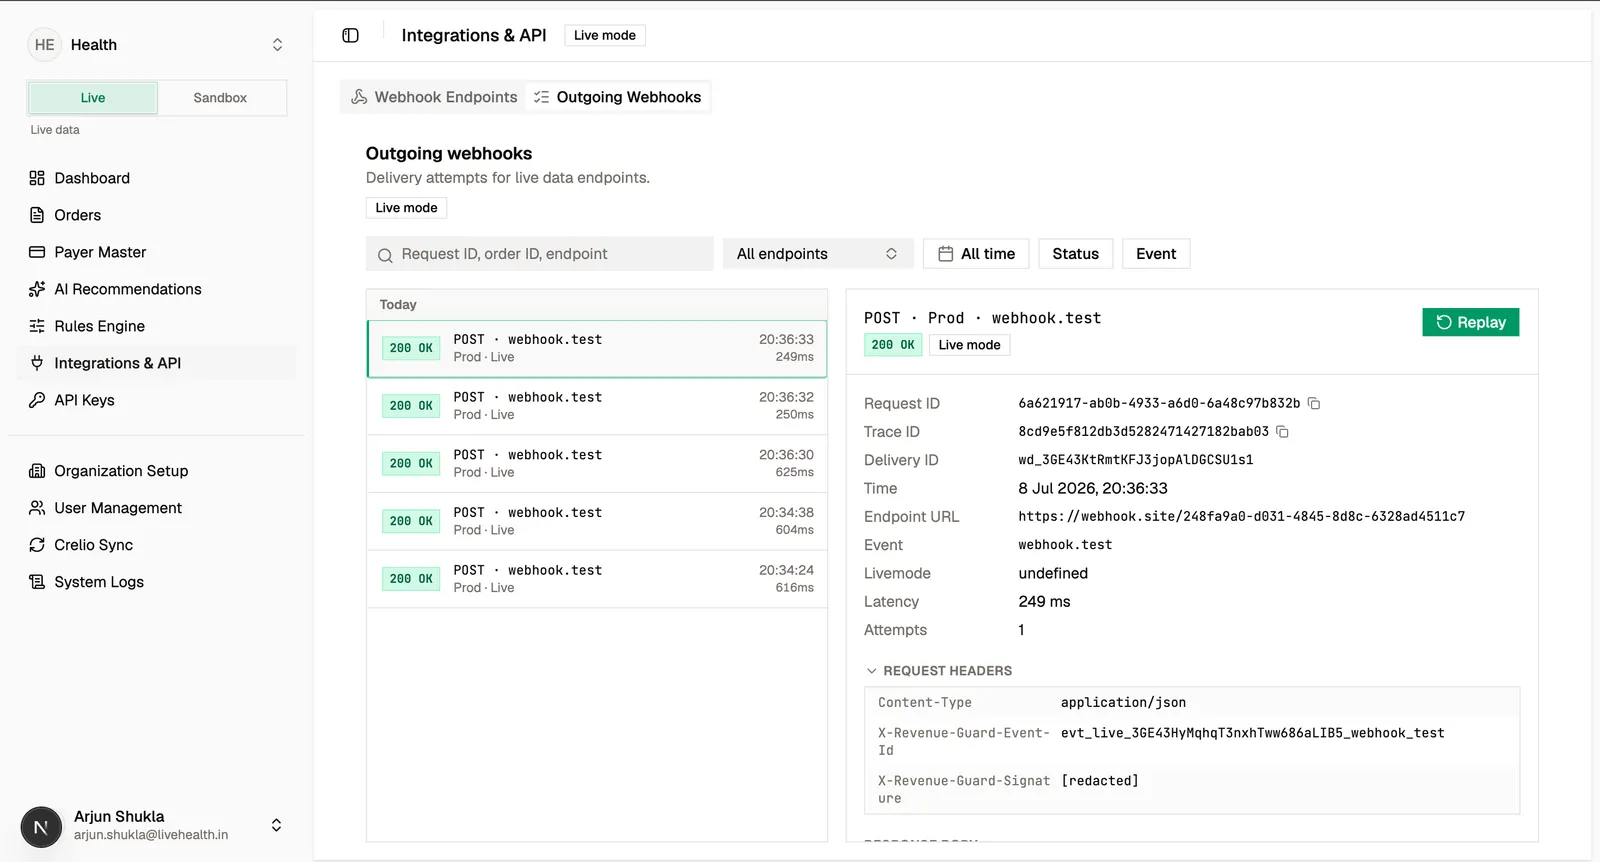Click the Dashboard grid icon
Viewport: 1600px width, 862px height.
(37, 178)
